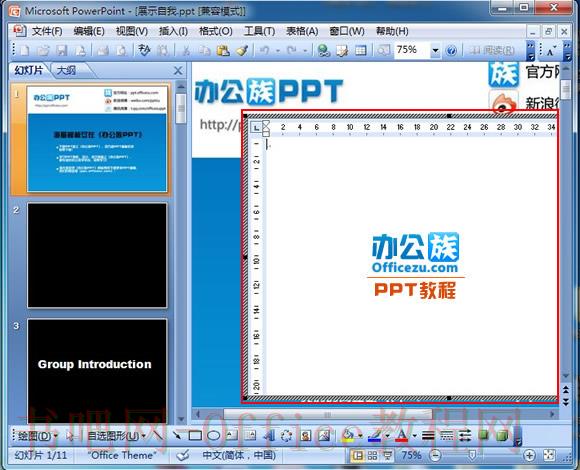
Task: Click the Save toolbar icon
Action: click(x=62, y=50)
